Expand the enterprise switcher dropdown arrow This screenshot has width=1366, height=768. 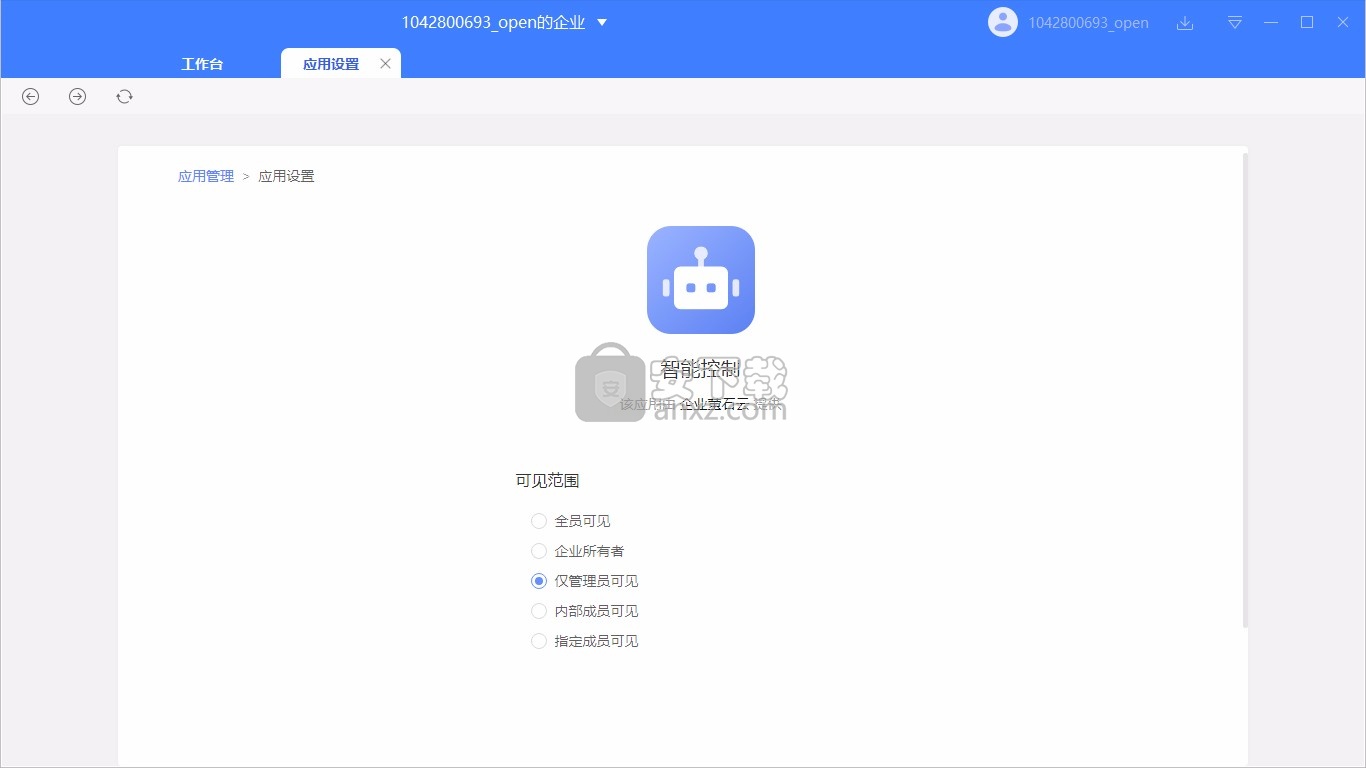coord(602,22)
